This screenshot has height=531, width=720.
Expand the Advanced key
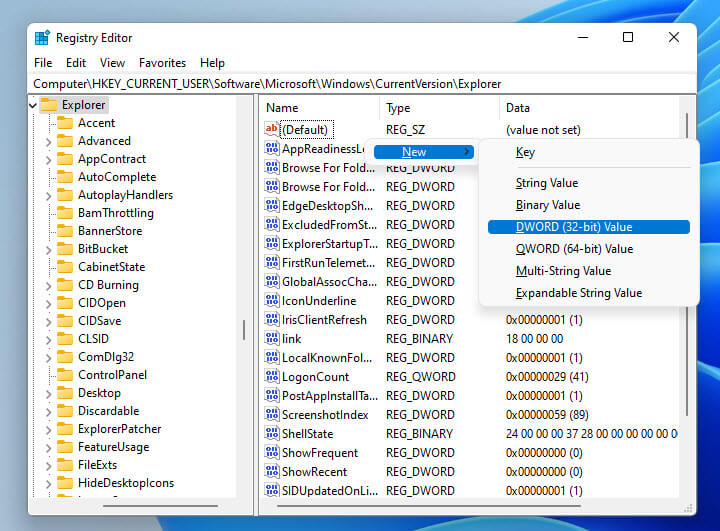(48, 142)
